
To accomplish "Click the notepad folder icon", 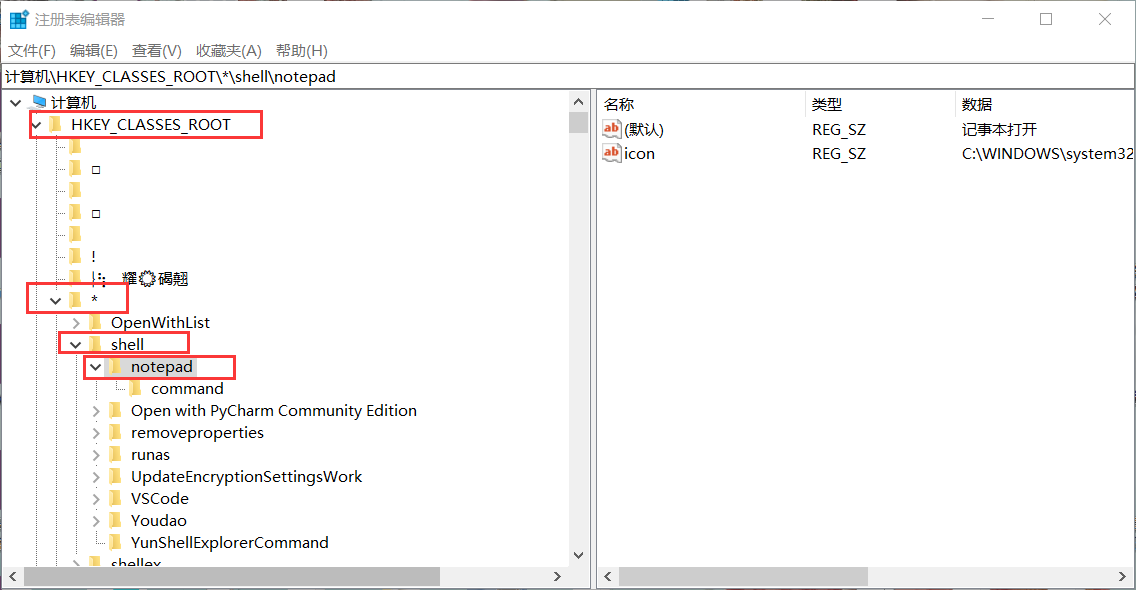I will point(115,367).
